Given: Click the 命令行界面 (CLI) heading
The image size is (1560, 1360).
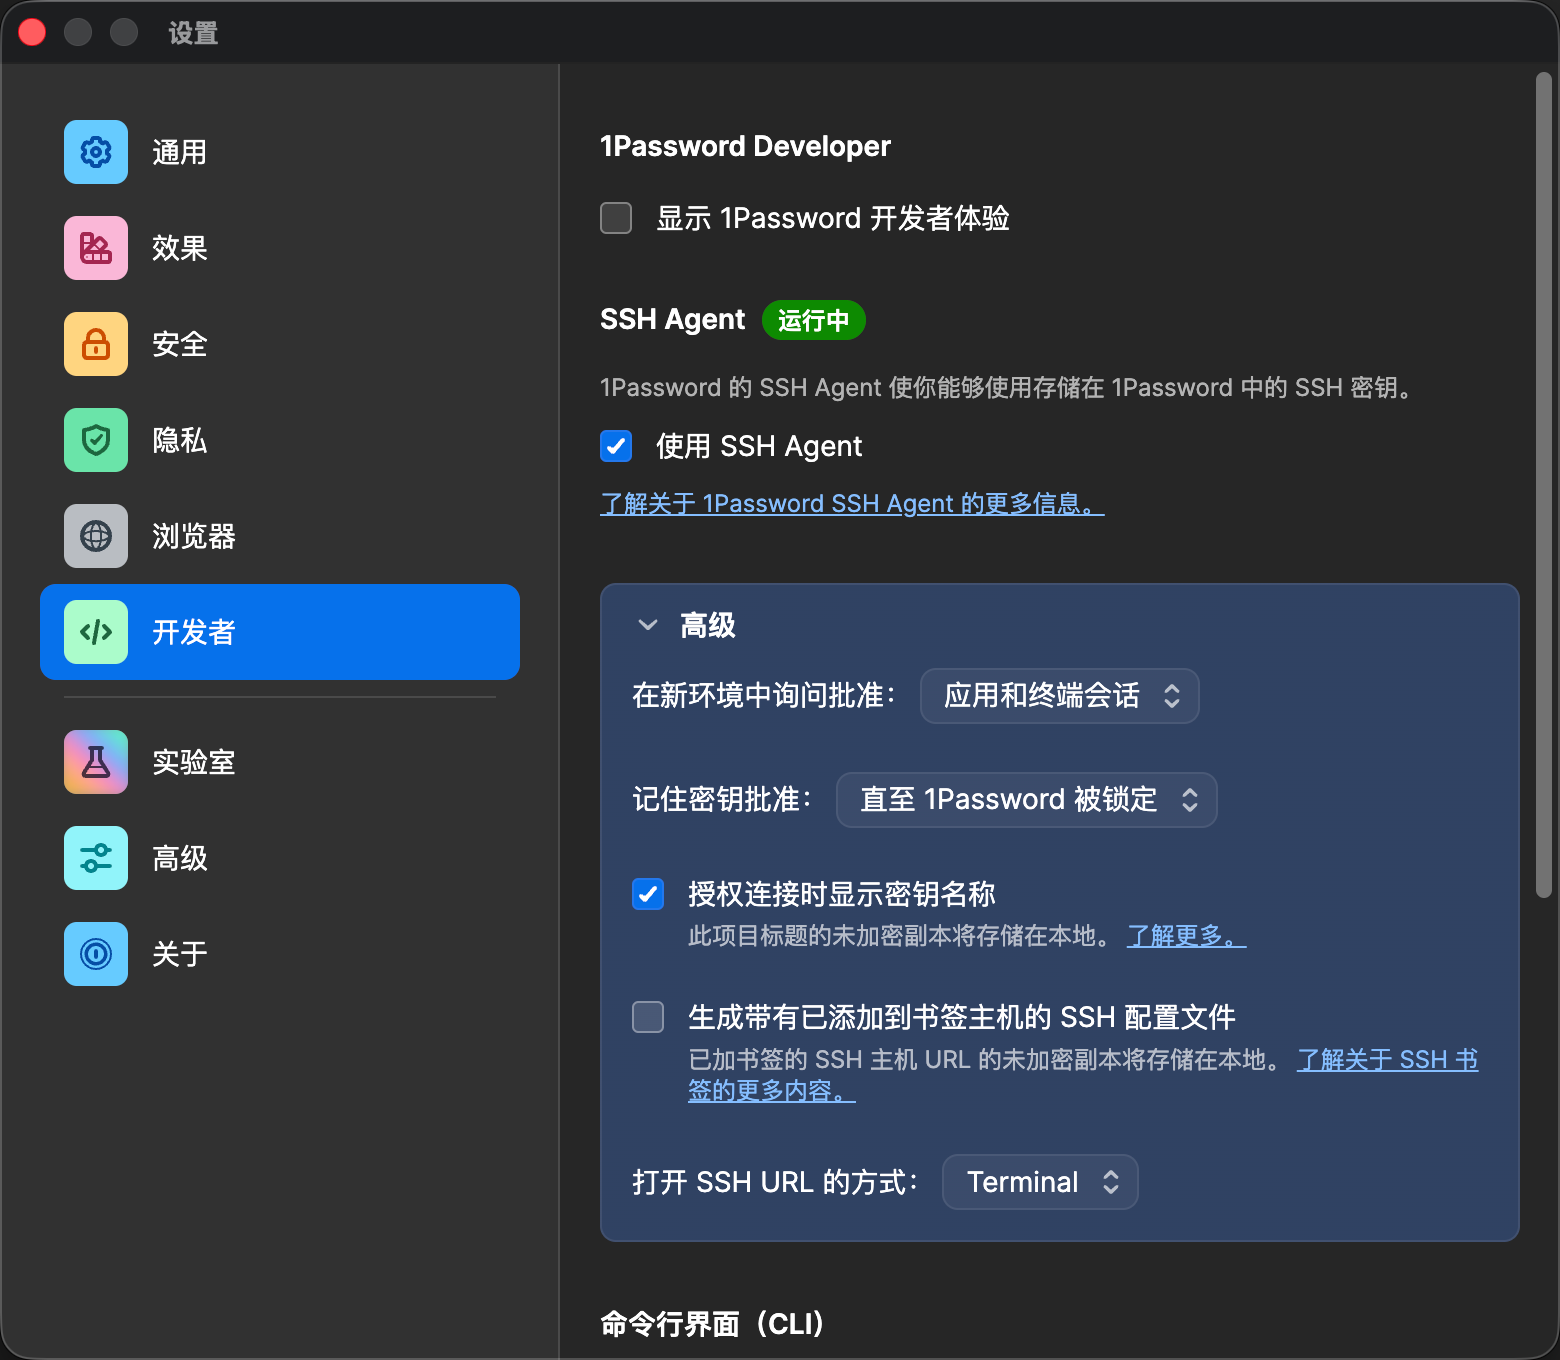Looking at the screenshot, I should click(712, 1324).
